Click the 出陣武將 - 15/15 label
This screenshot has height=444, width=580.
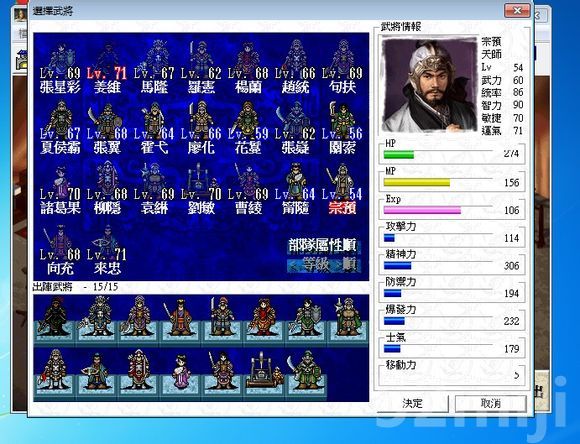[x=75, y=287]
